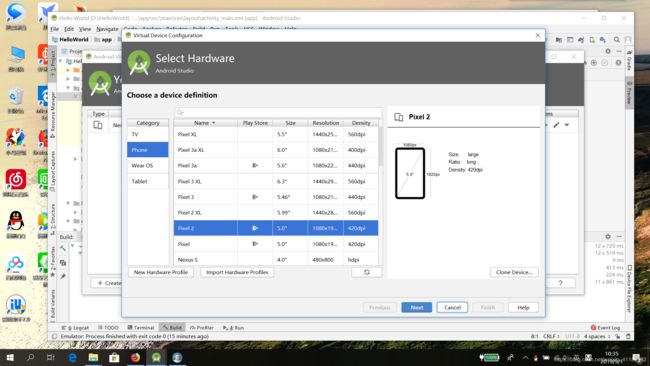This screenshot has height=366, width=650.
Task: Open the Build tool window tab
Action: [x=172, y=327]
